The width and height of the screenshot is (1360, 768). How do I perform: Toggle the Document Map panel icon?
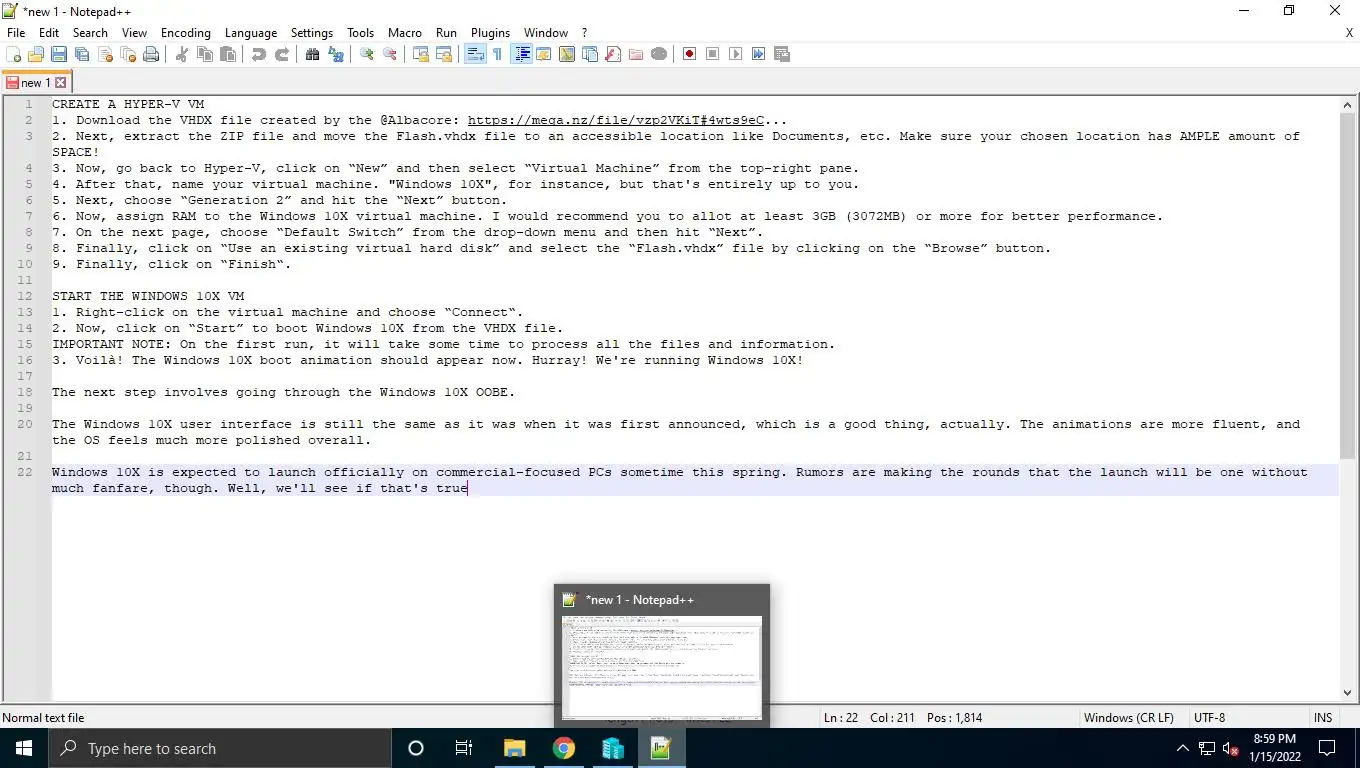pos(567,54)
